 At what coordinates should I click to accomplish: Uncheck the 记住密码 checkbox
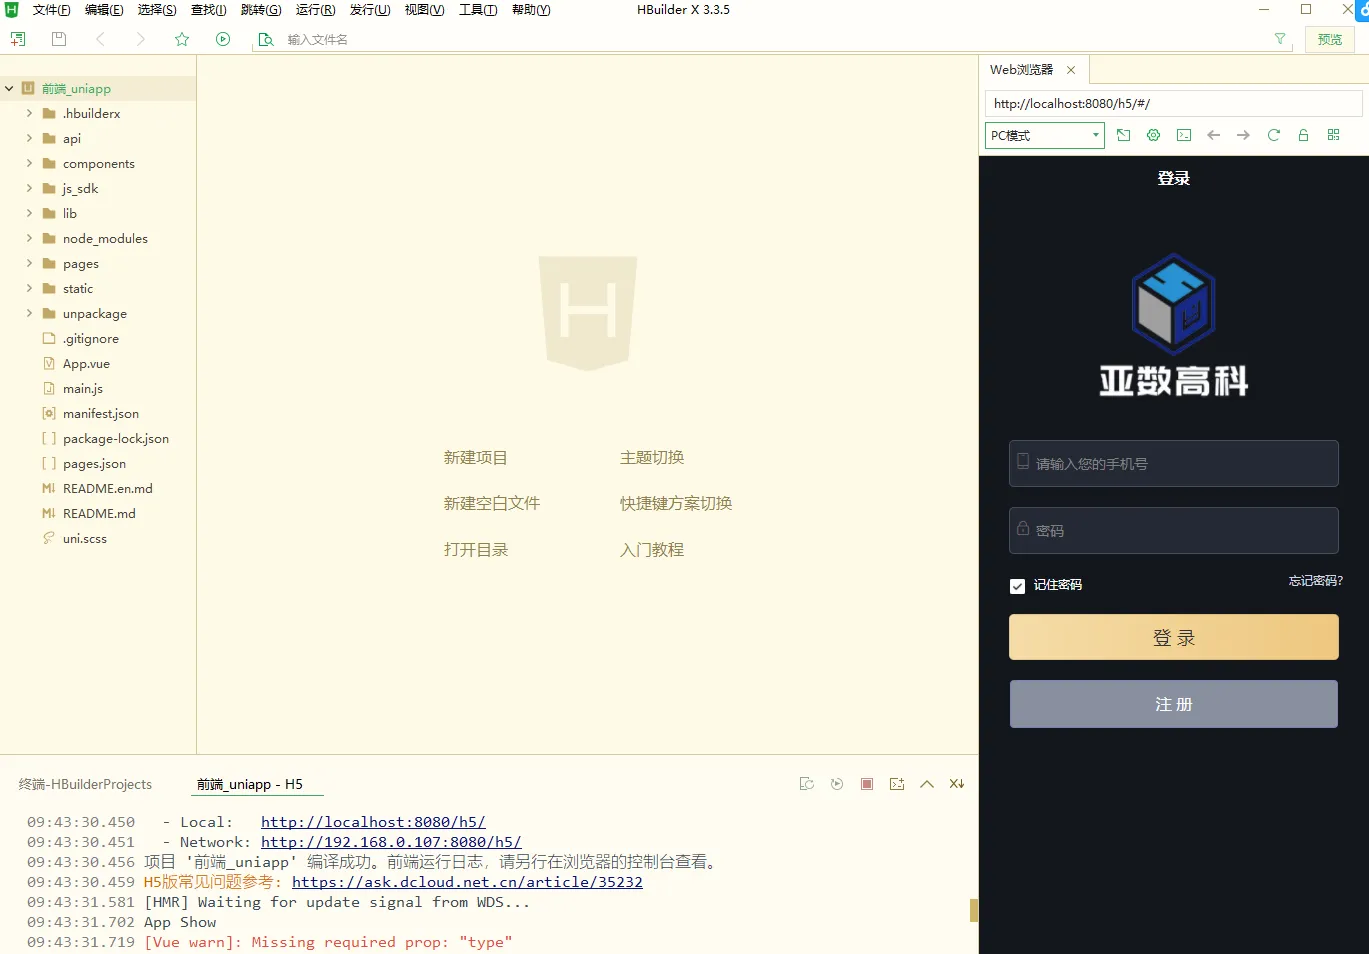(x=1017, y=586)
